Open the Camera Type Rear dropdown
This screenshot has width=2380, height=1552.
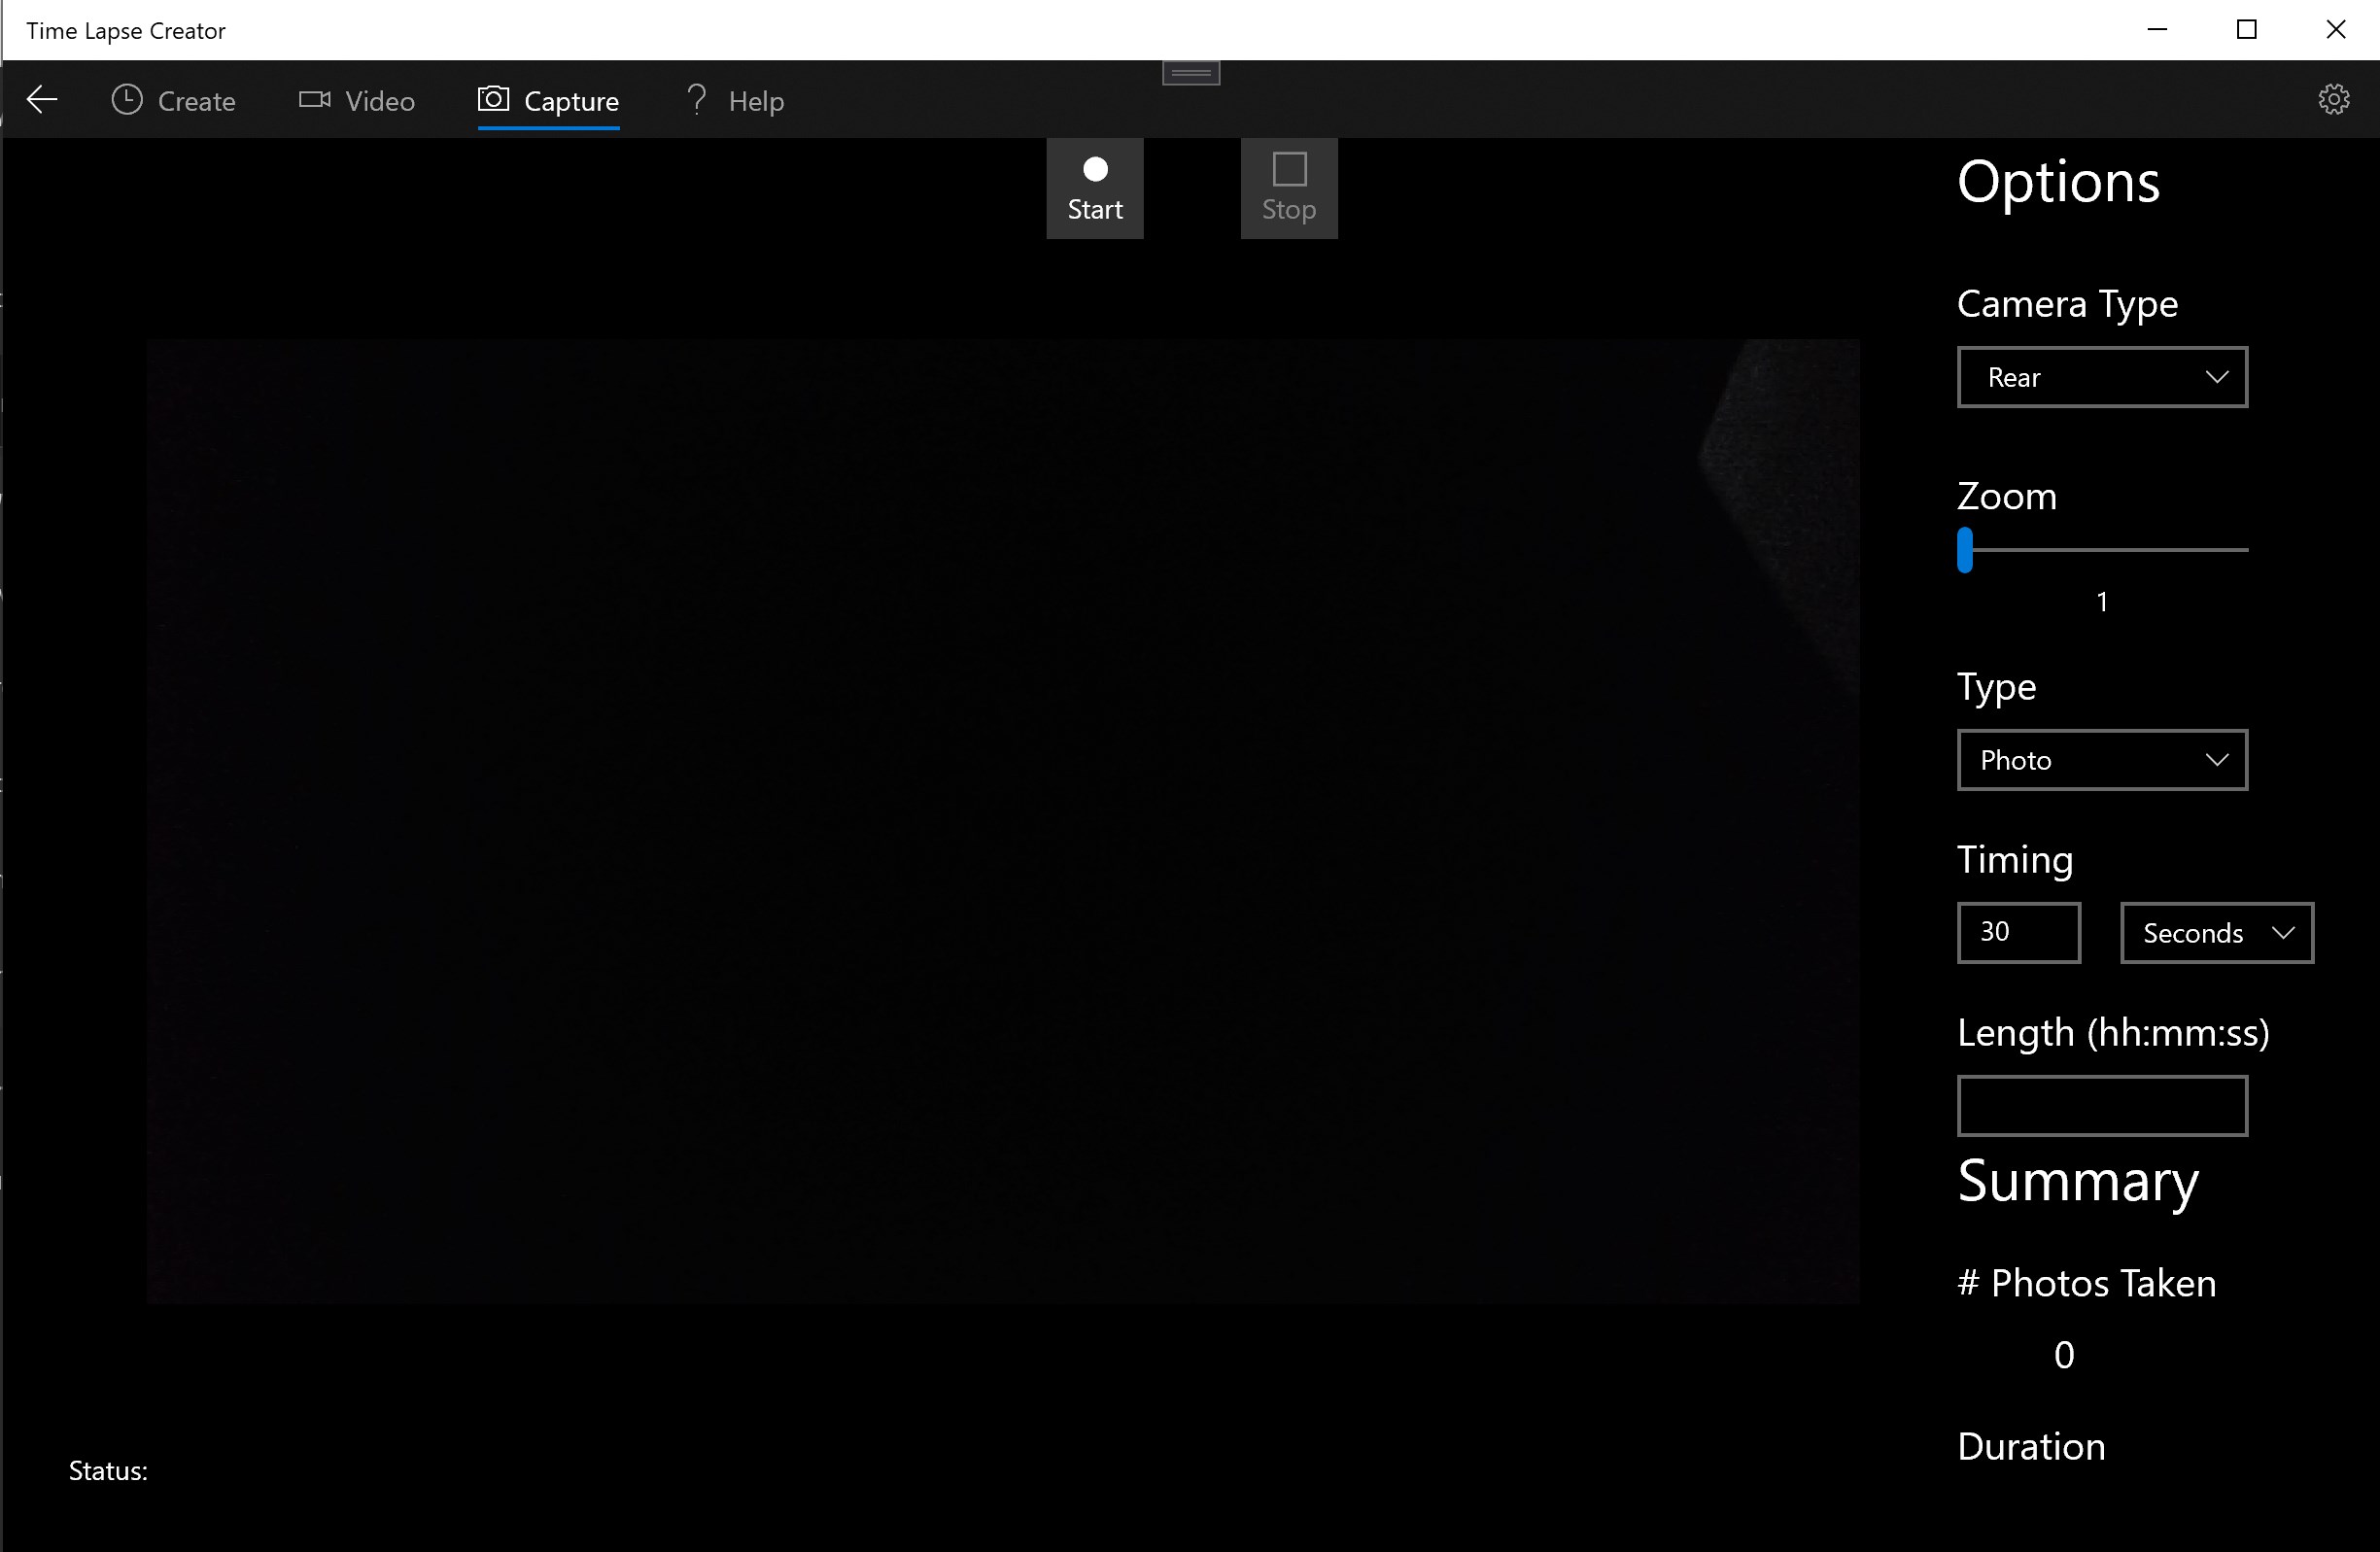coord(2101,377)
